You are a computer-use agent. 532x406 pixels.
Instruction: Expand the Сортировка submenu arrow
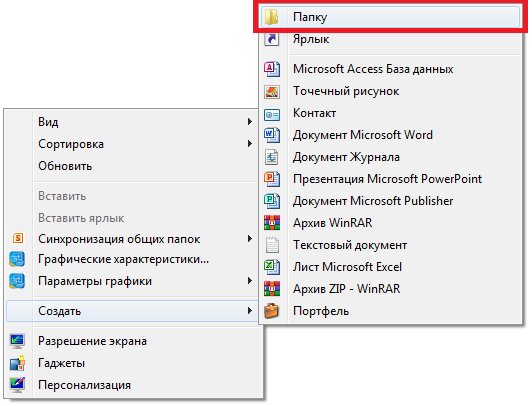[x=250, y=144]
